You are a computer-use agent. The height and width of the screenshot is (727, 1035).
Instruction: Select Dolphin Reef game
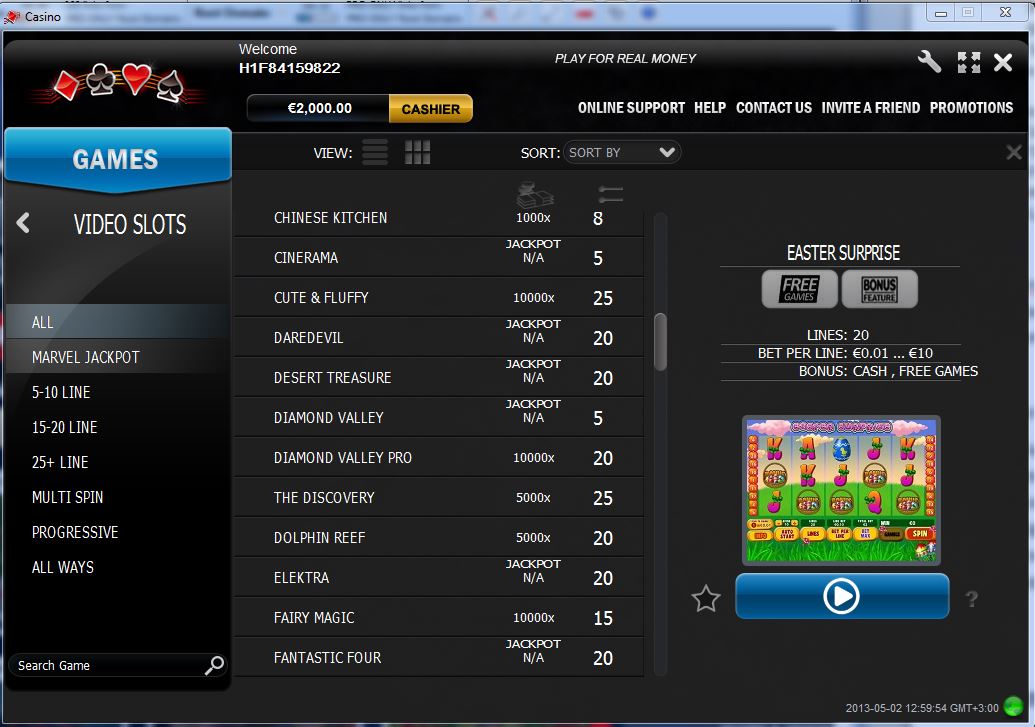point(439,537)
